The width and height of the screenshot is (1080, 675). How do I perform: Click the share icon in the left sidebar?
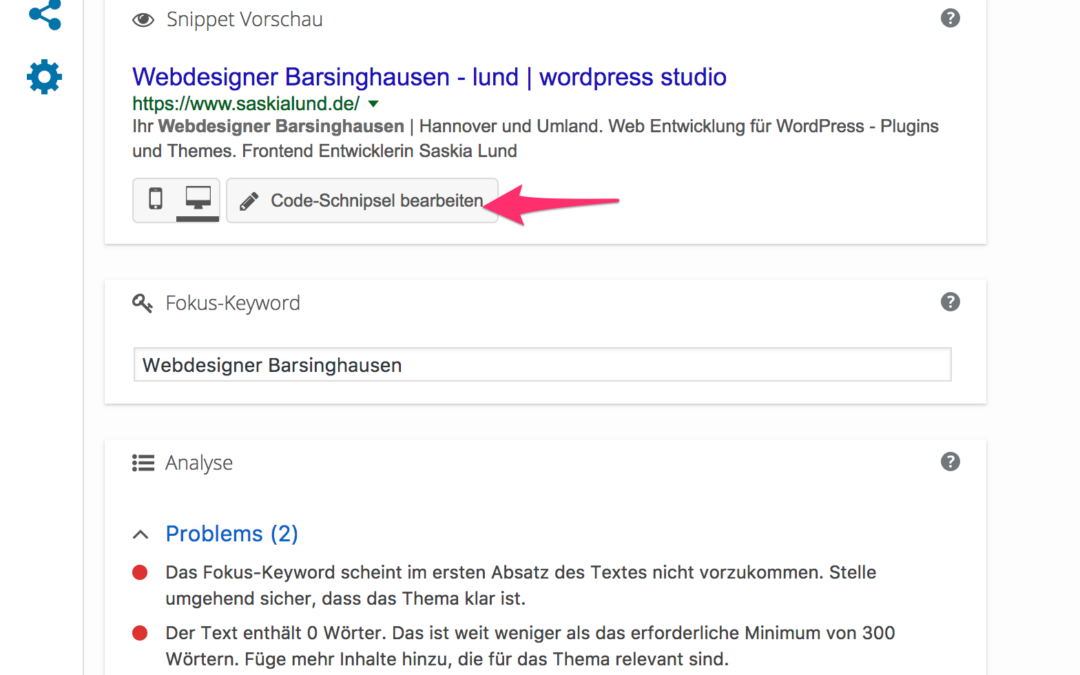[45, 14]
